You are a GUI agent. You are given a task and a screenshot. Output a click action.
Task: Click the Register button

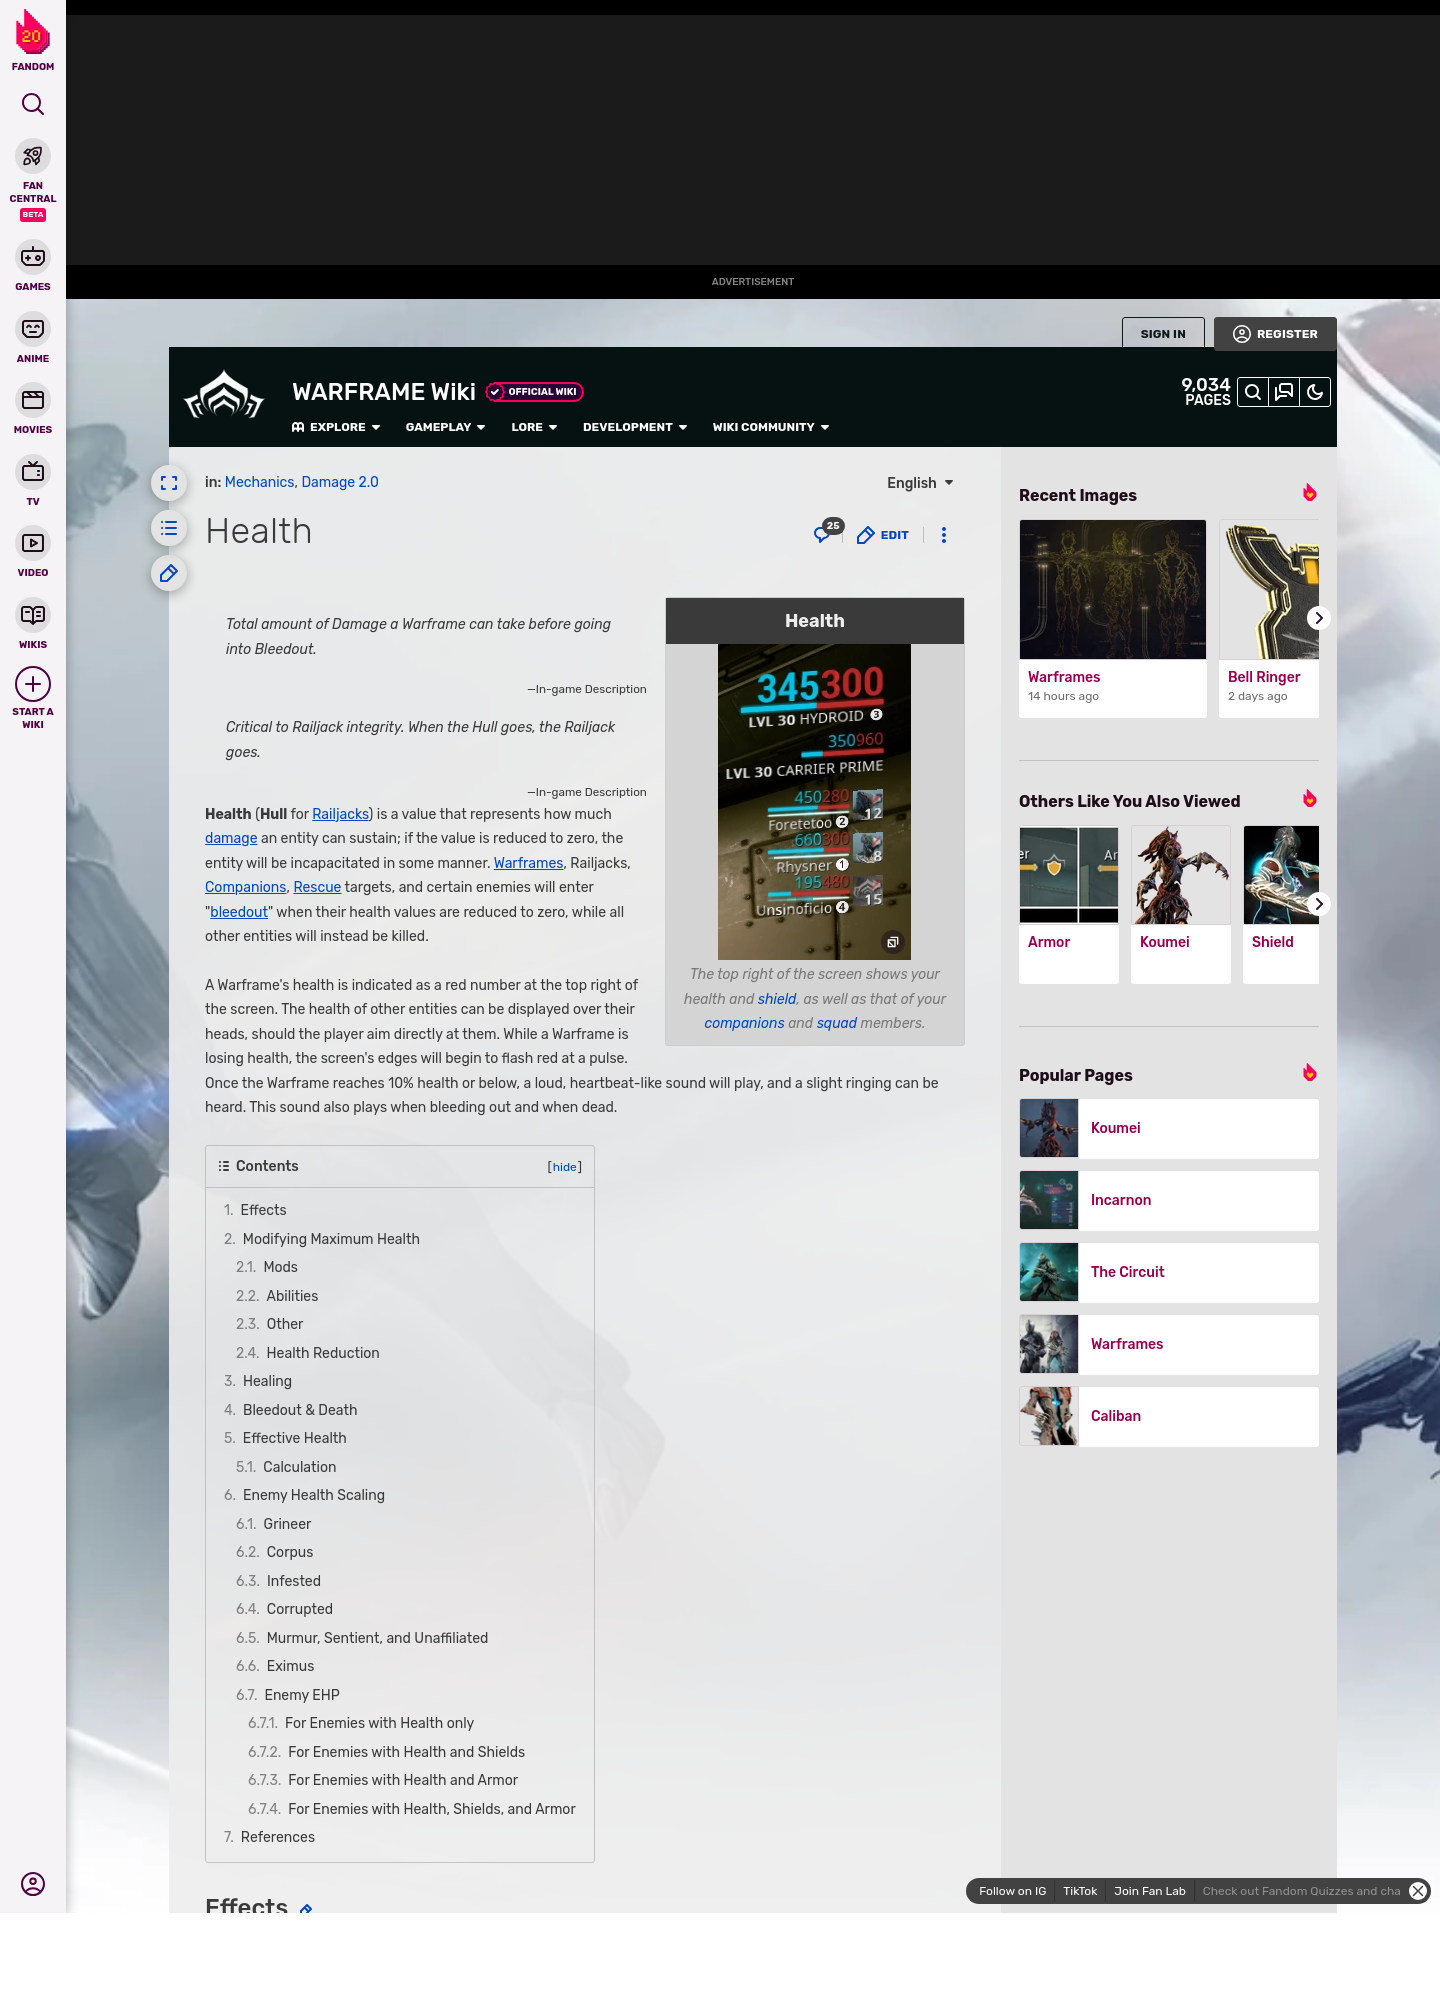point(1275,334)
